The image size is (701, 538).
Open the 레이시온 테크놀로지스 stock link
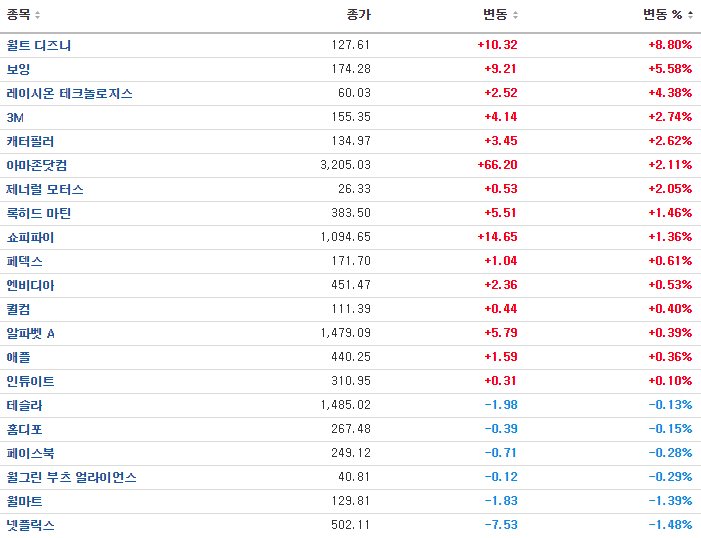click(69, 93)
